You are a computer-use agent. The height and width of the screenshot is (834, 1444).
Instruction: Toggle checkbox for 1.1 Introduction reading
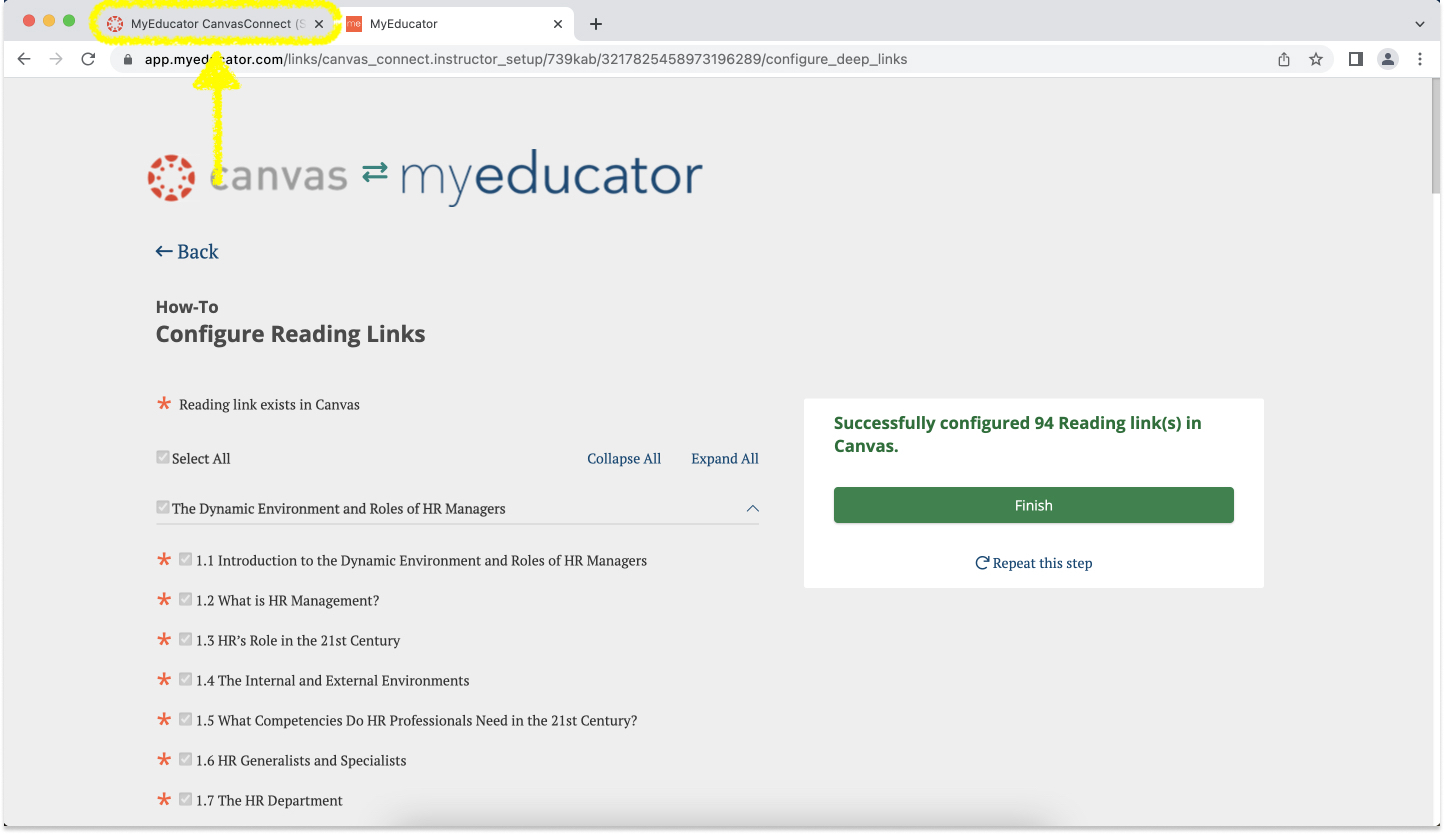click(x=186, y=559)
